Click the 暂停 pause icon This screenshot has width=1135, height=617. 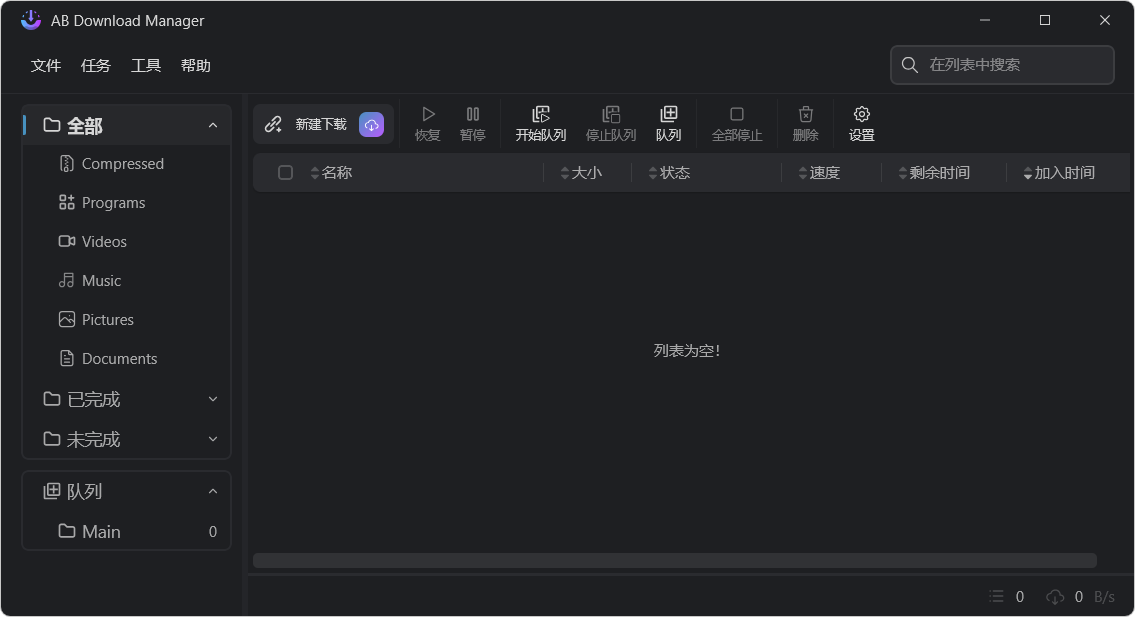tap(473, 114)
